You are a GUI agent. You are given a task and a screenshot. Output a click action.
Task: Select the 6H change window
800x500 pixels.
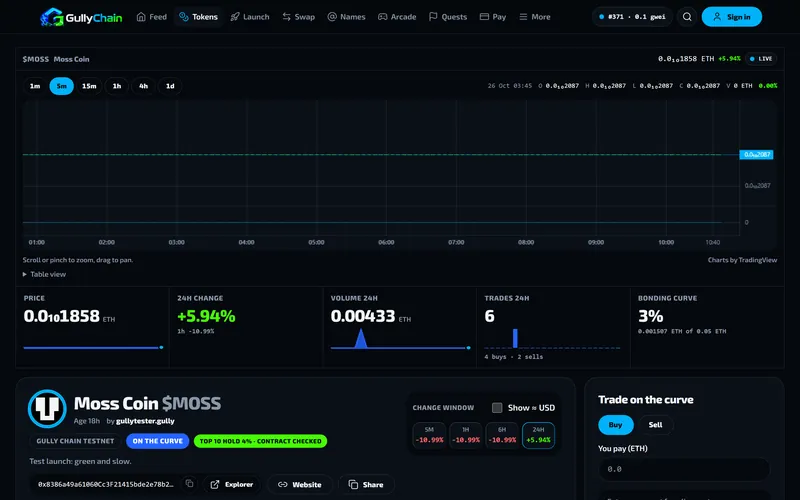[x=502, y=435]
